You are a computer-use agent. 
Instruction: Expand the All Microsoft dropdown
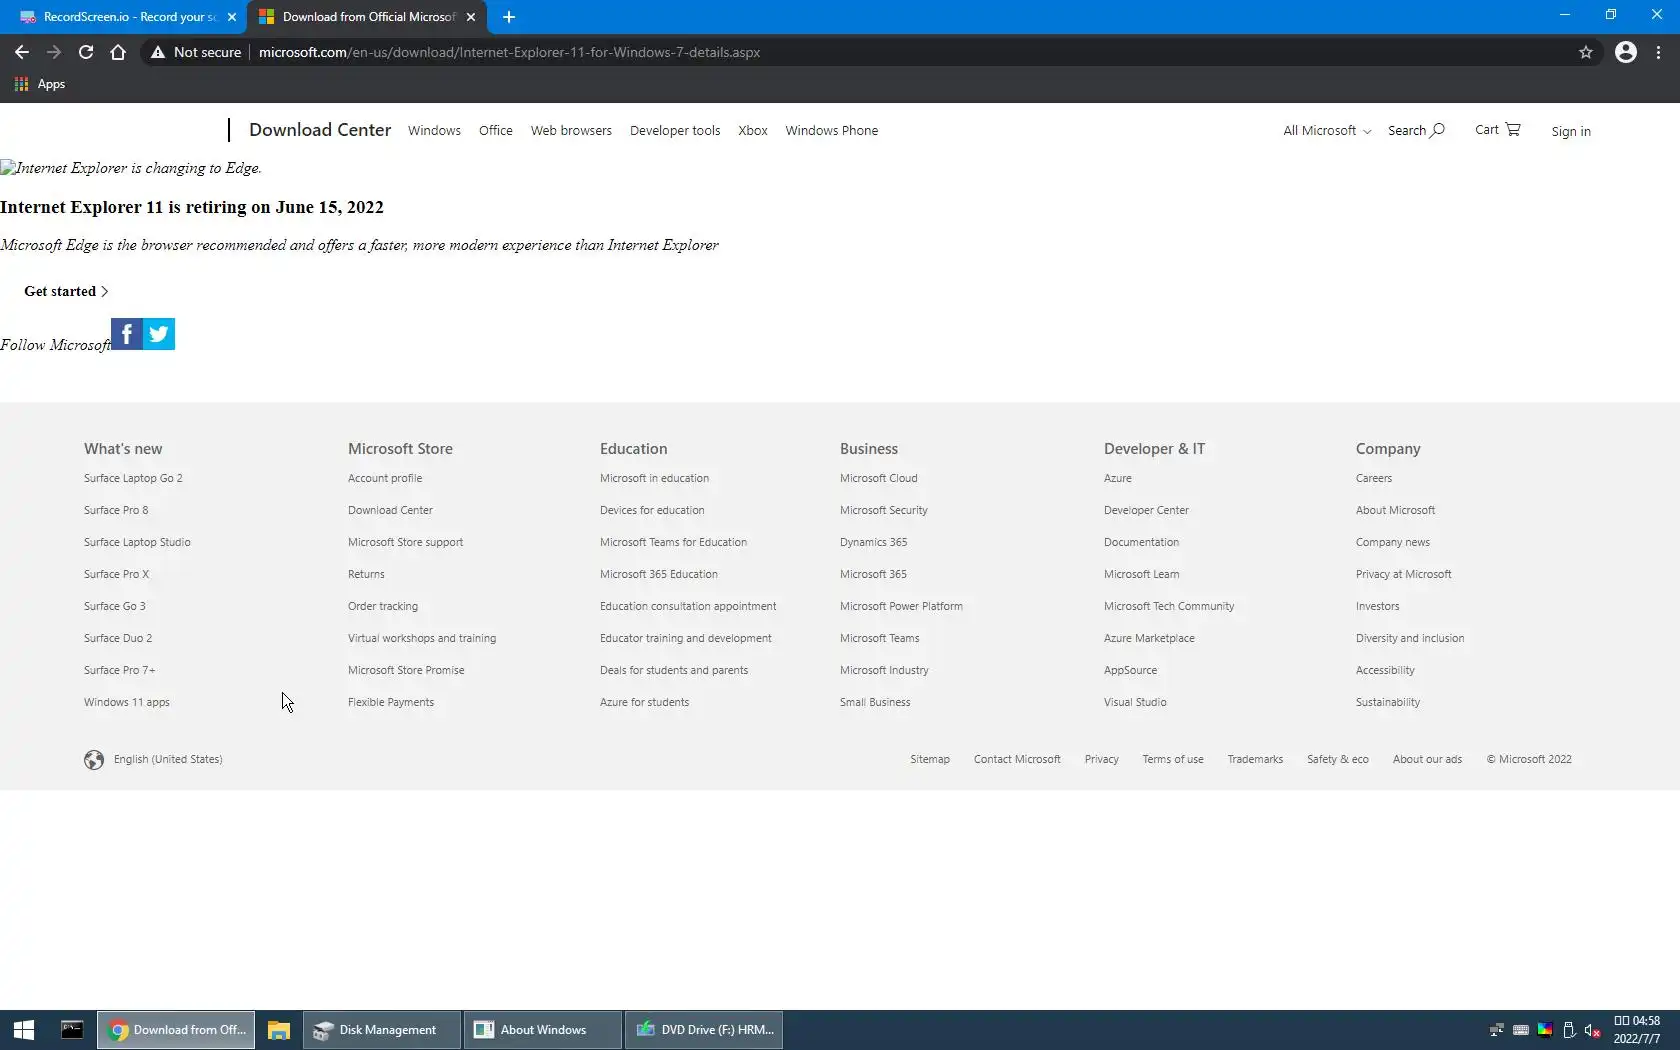pos(1327,130)
